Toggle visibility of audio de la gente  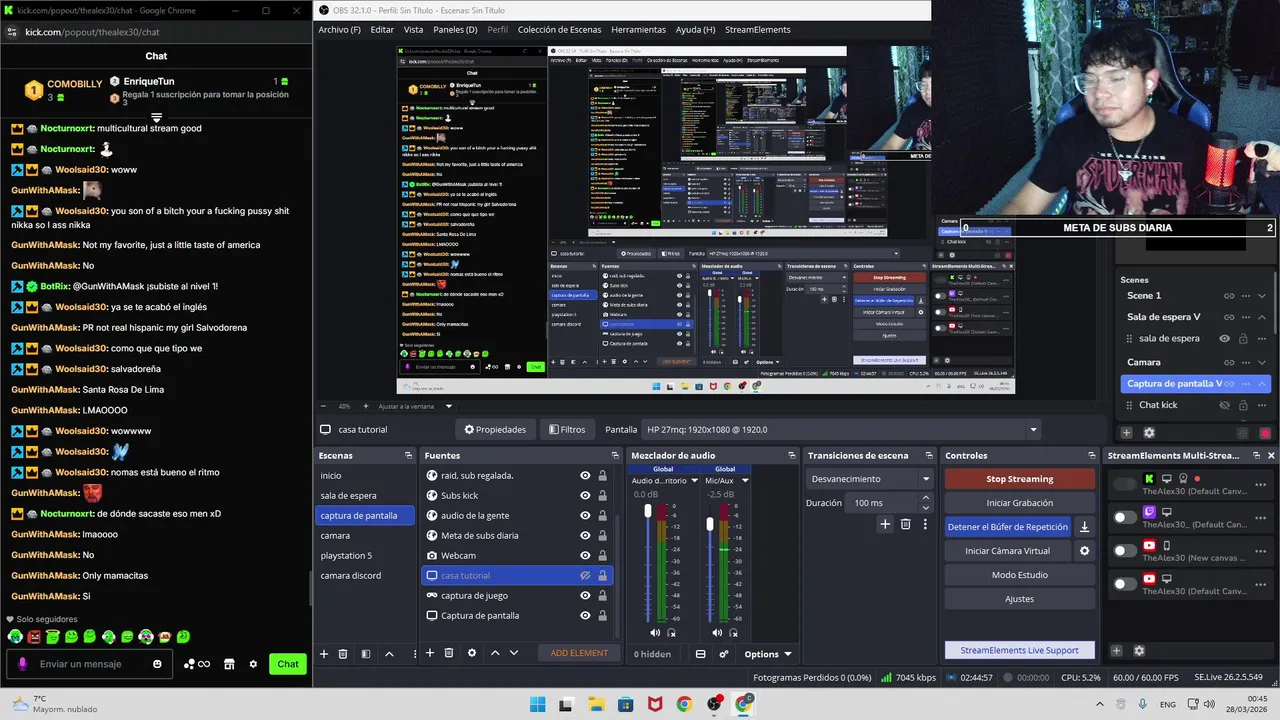[585, 515]
